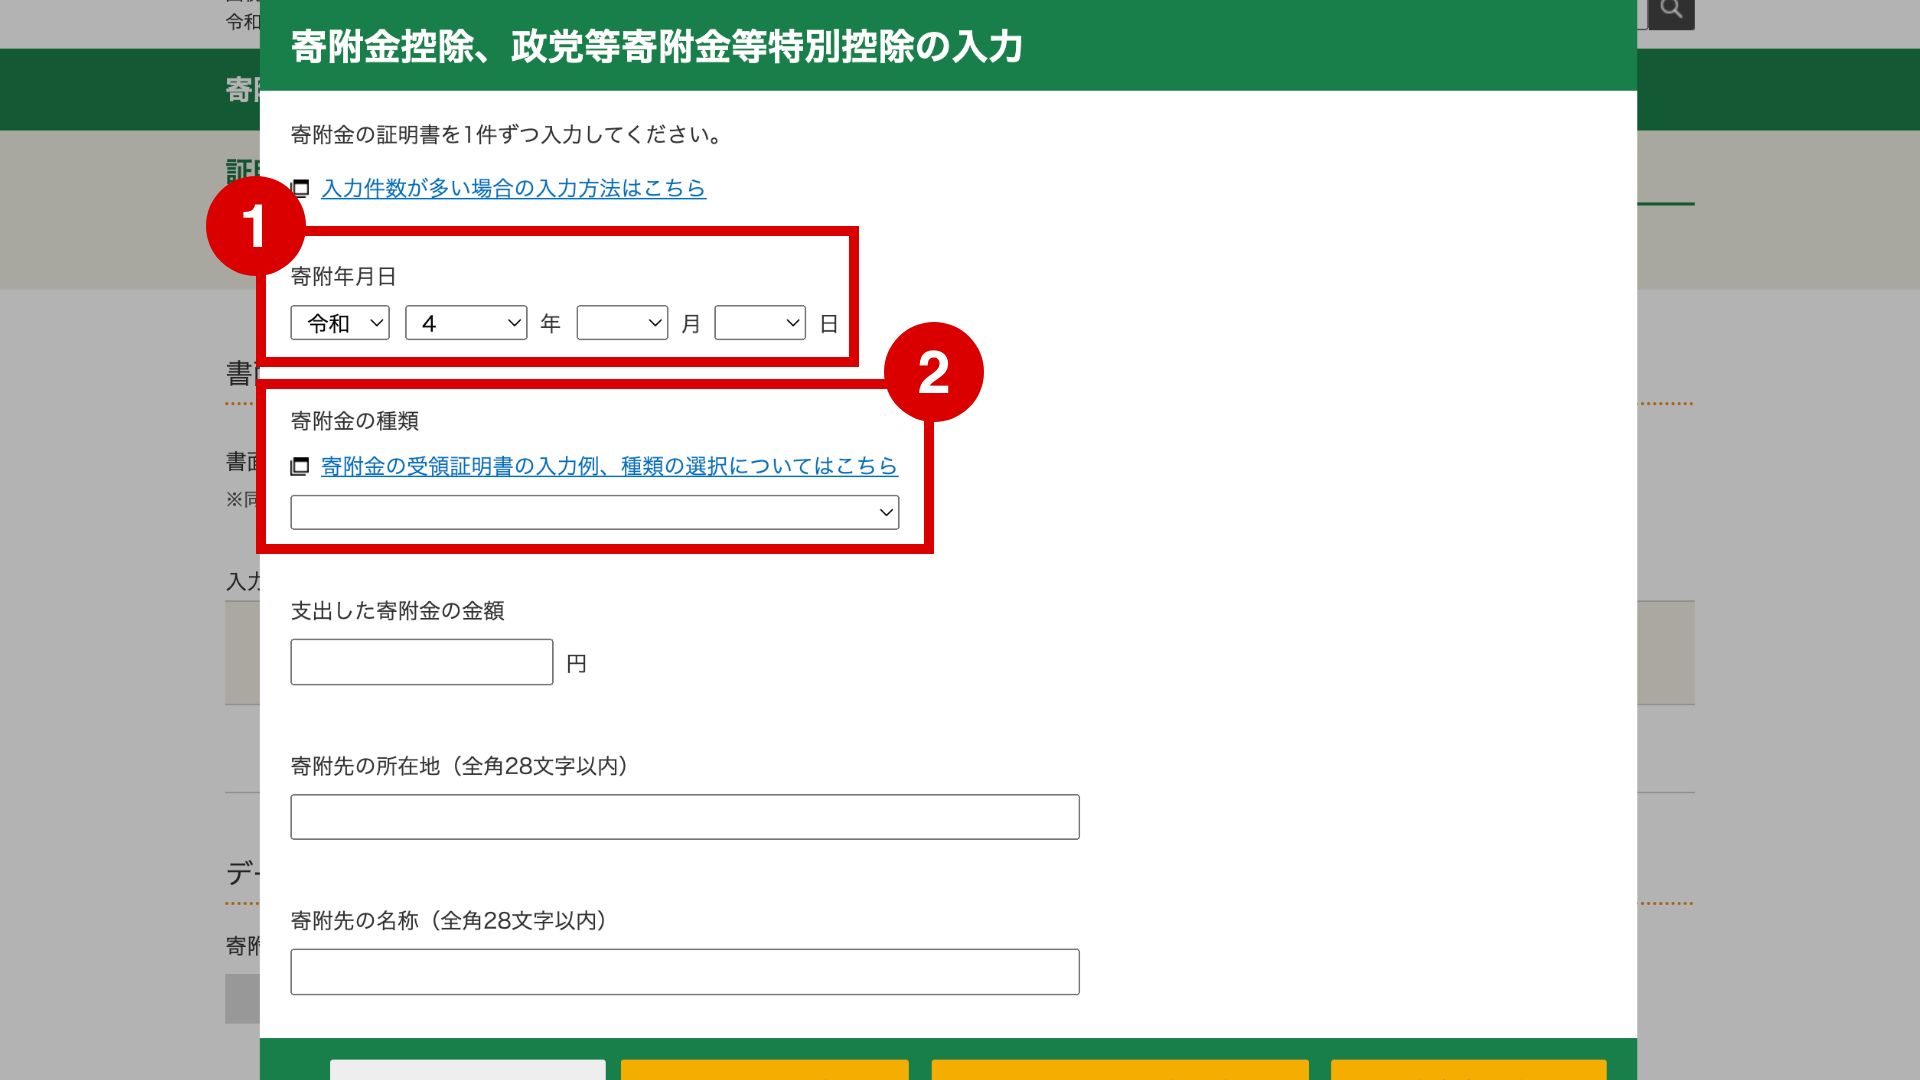Click the red number 2 badge
Viewport: 1920px width, 1080px height.
pyautogui.click(x=933, y=372)
